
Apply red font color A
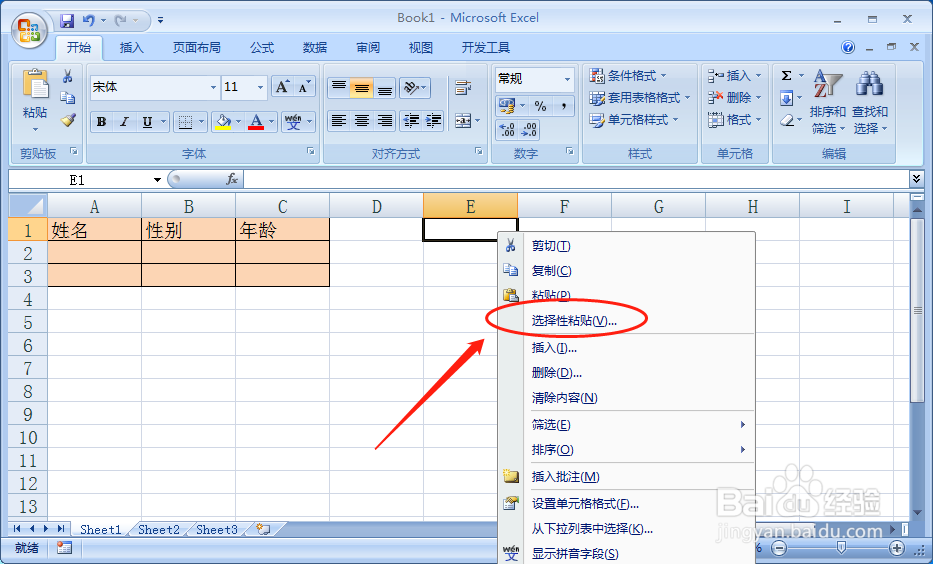click(256, 122)
